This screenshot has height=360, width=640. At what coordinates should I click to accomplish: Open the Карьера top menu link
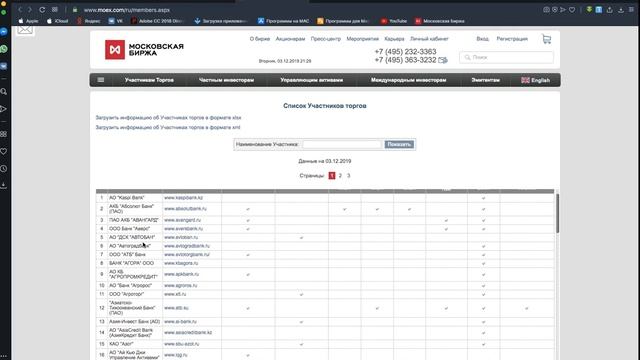[x=394, y=39]
